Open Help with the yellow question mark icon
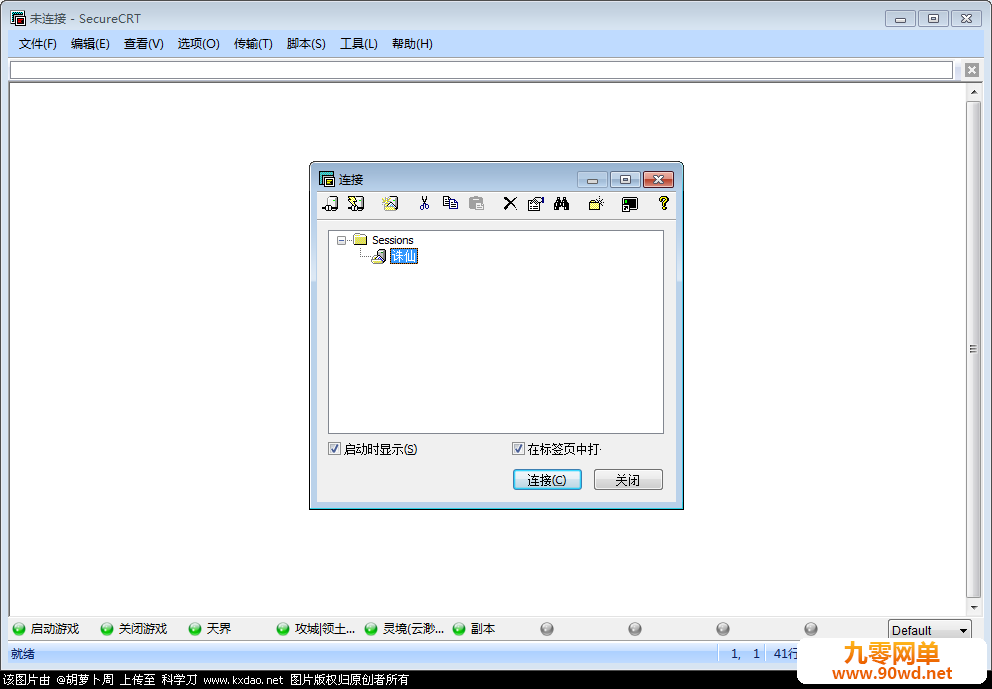992x689 pixels. click(663, 203)
